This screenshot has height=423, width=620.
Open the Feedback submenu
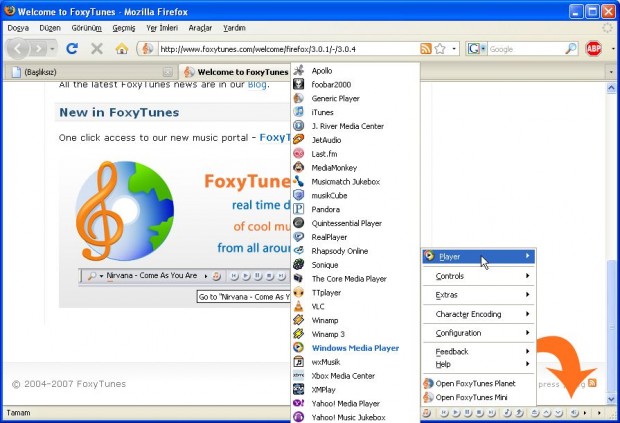(x=478, y=351)
